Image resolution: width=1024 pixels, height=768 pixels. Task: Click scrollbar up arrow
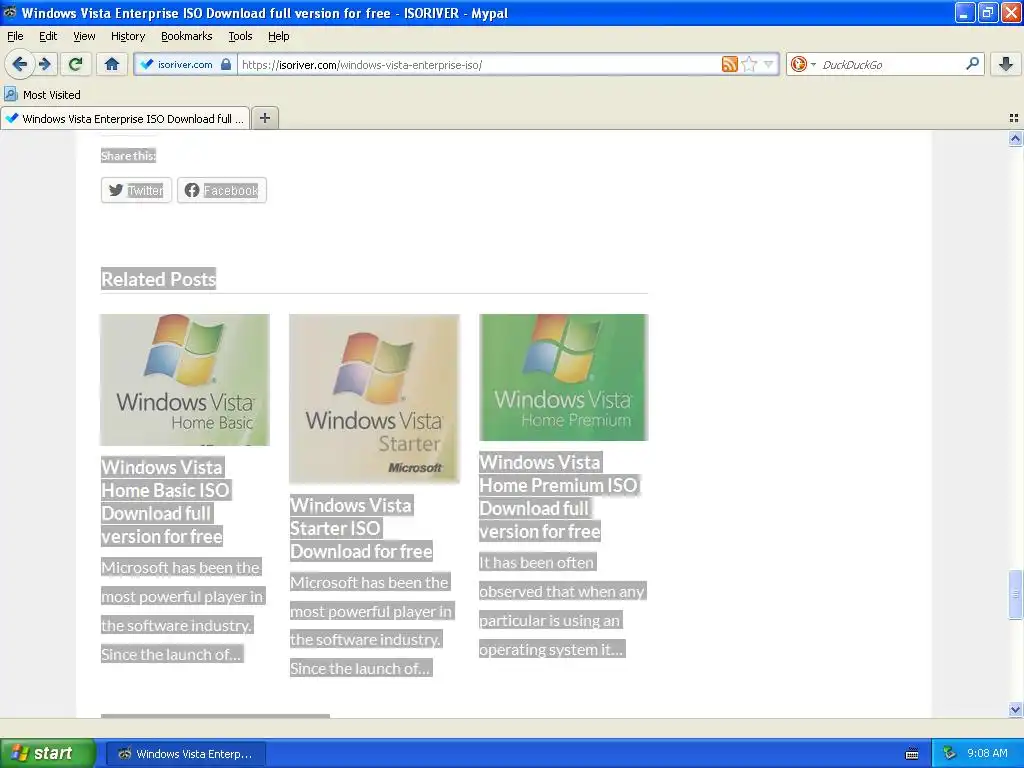click(1015, 138)
